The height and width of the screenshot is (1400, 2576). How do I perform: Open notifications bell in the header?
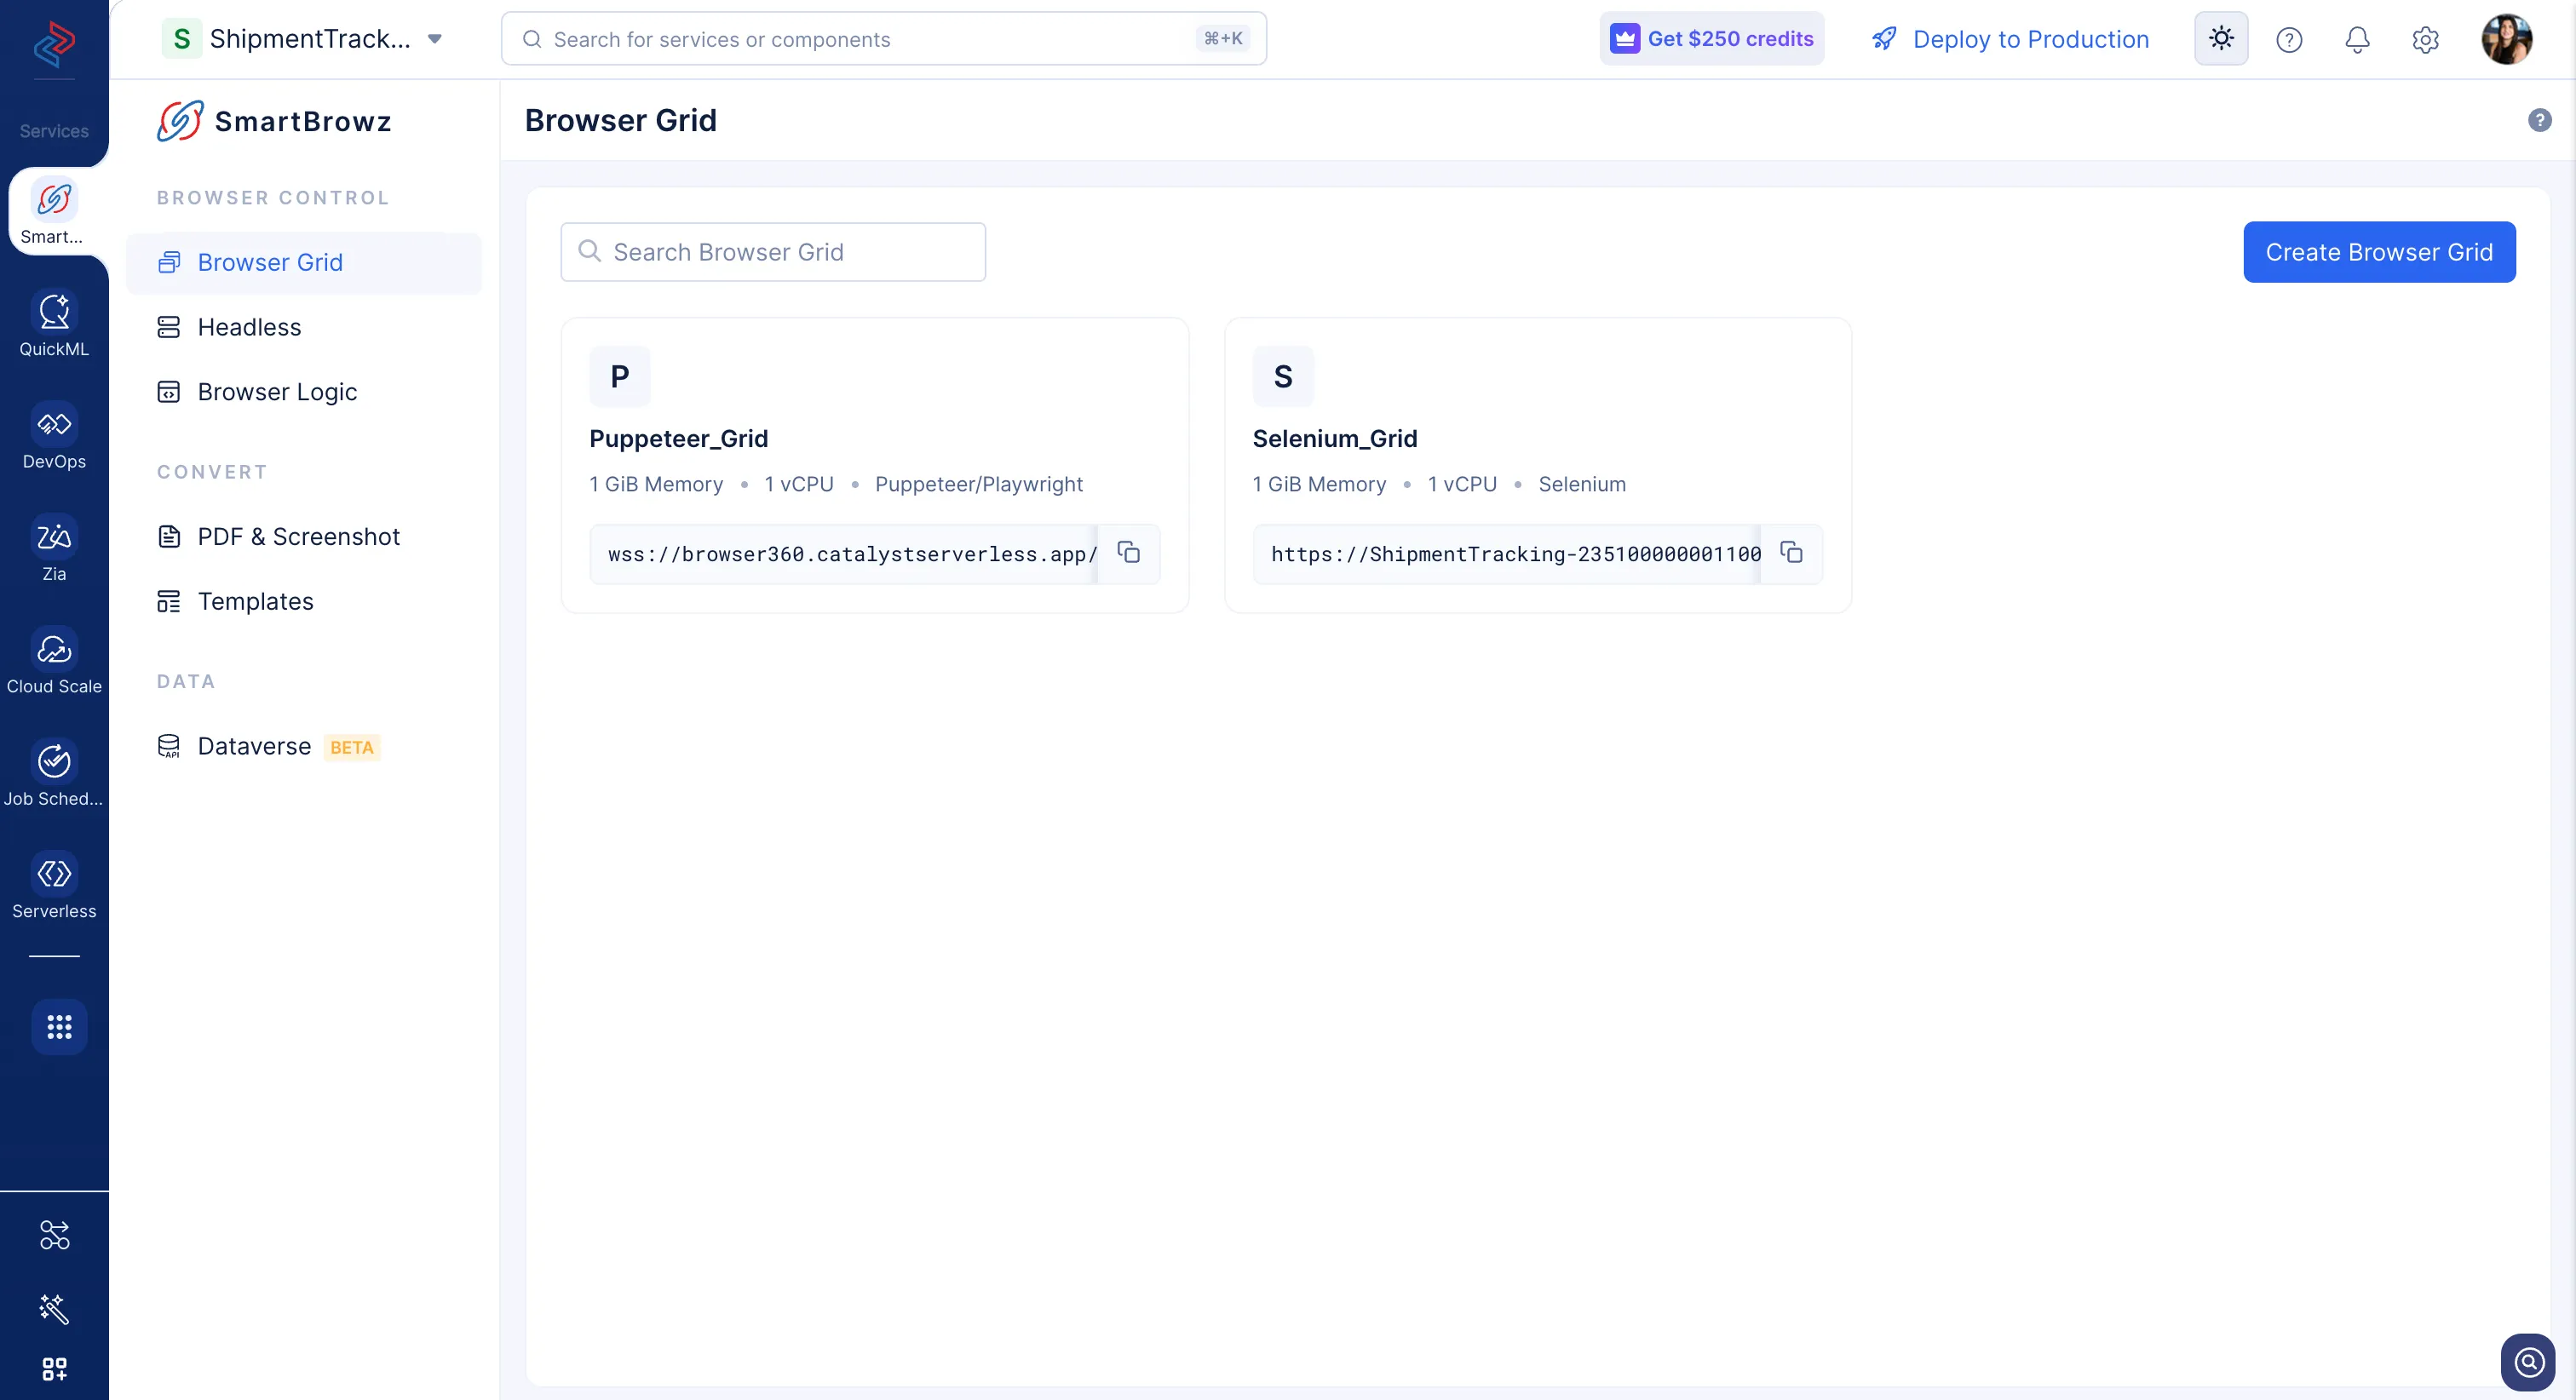[x=2357, y=39]
